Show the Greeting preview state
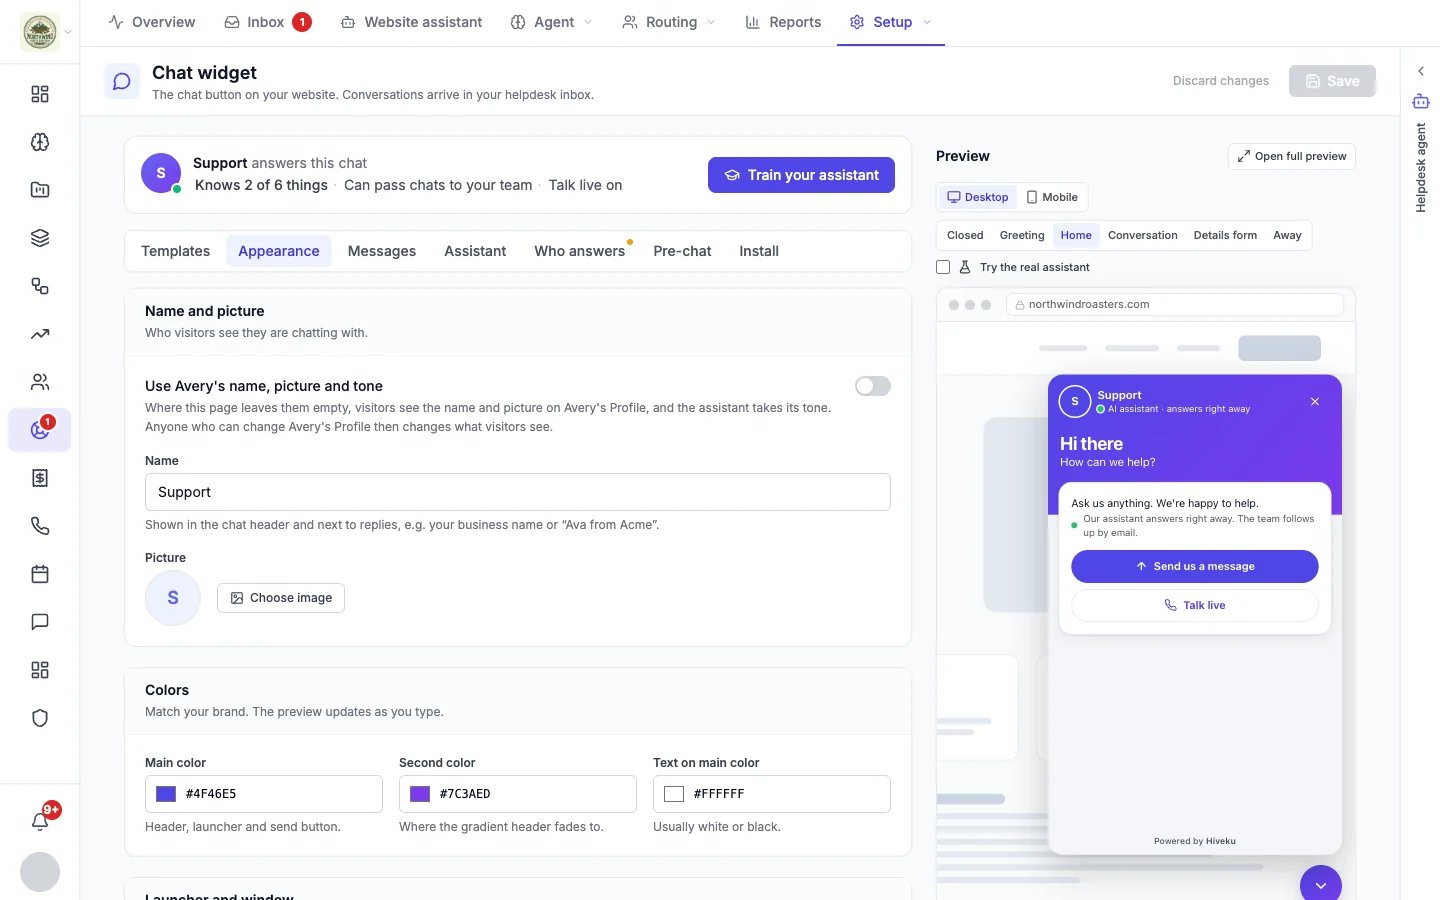The image size is (1440, 900). tap(1022, 235)
